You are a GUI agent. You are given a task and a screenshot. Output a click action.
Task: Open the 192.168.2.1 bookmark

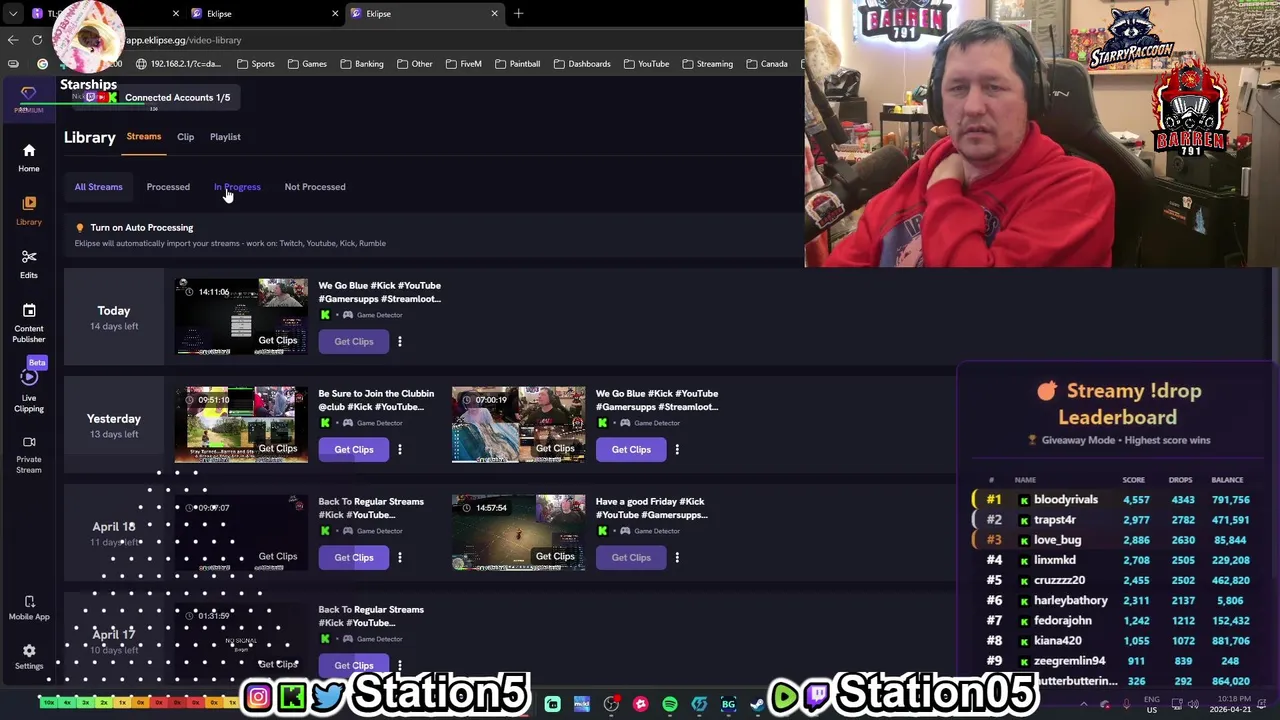click(179, 64)
